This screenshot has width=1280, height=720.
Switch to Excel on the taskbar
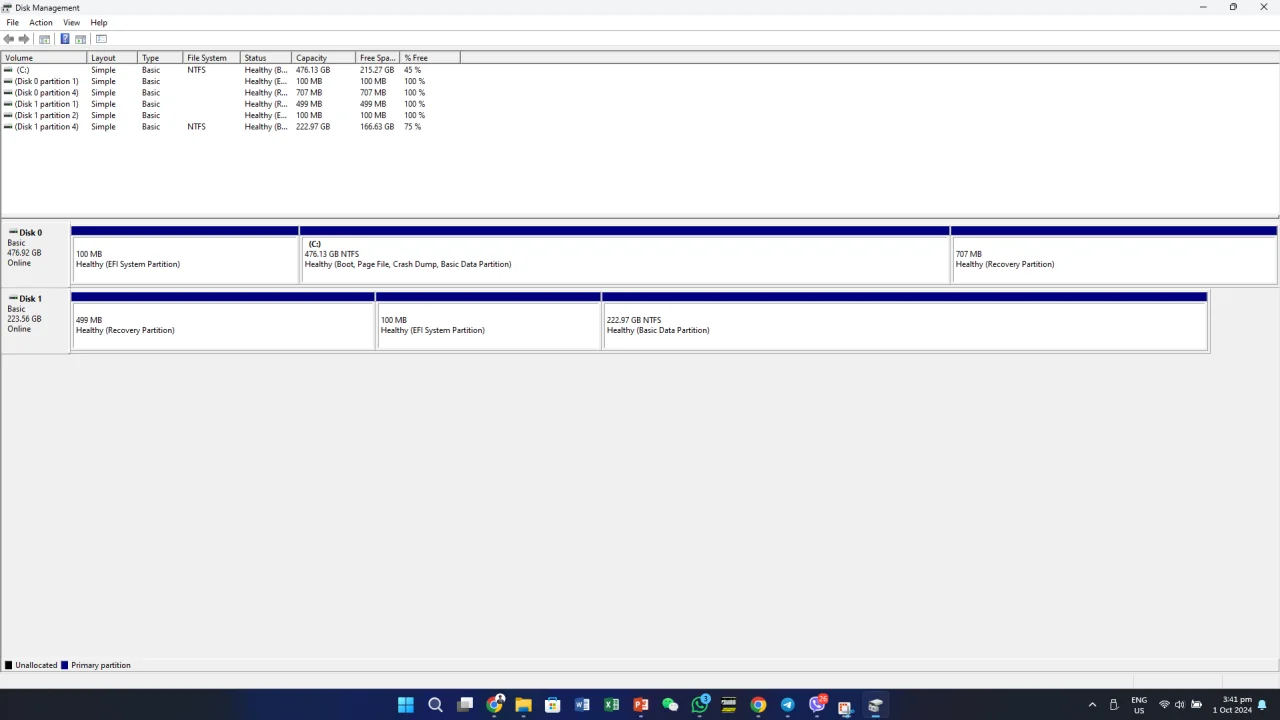611,705
